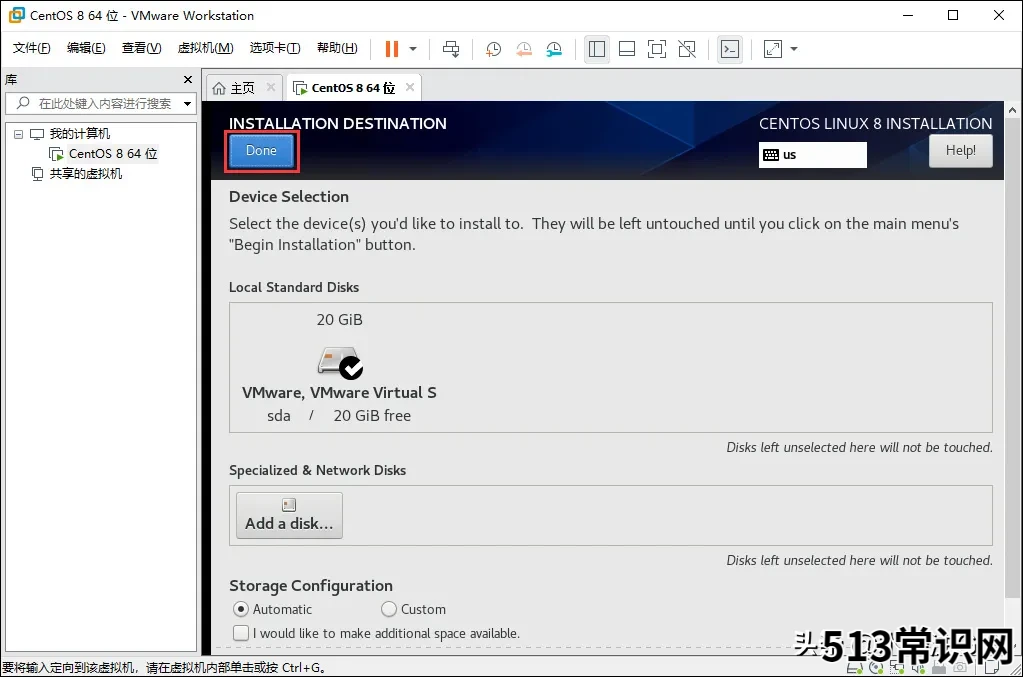Send Ctrl+Alt+Del to the virtual machine
The height and width of the screenshot is (677, 1023).
point(451,49)
